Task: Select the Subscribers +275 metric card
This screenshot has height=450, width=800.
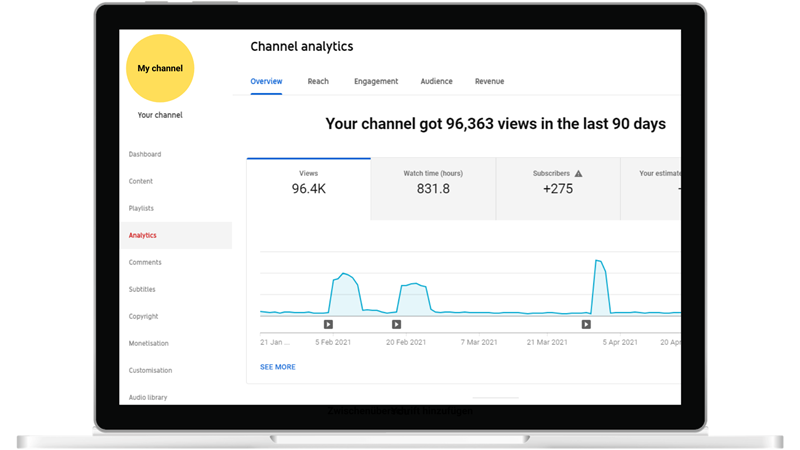Action: click(x=558, y=189)
